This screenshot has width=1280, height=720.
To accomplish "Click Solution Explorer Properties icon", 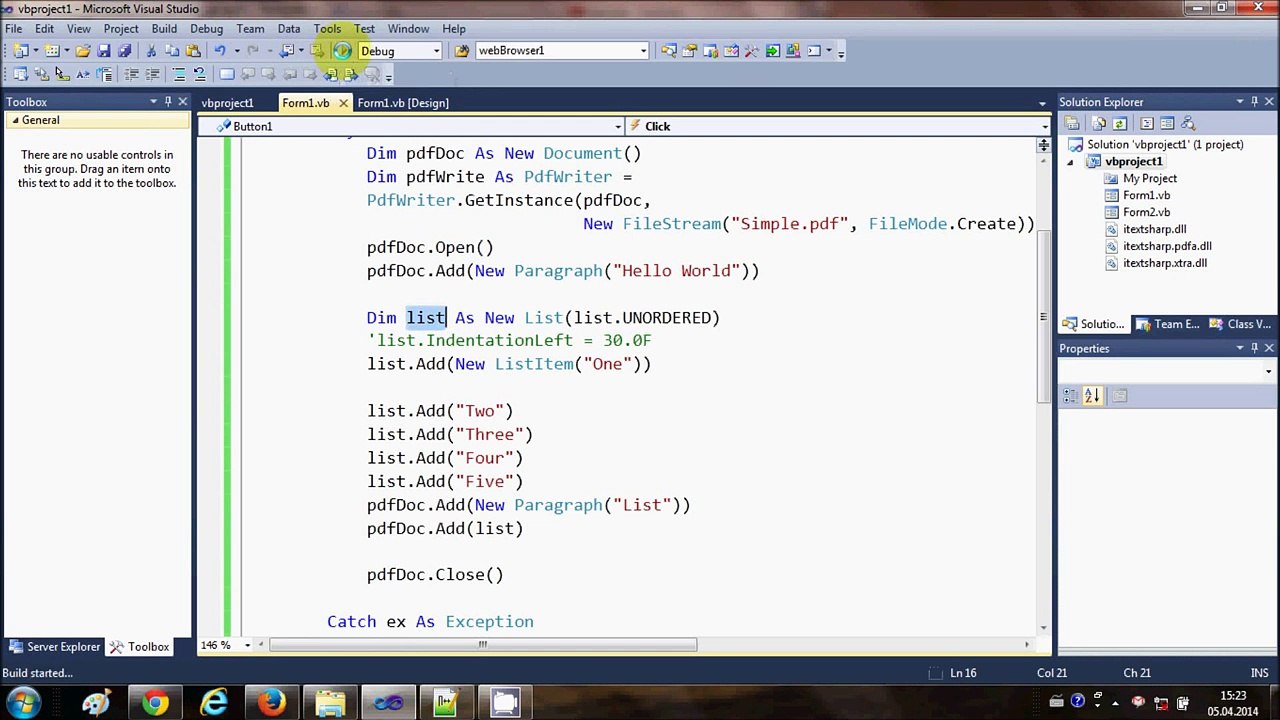I will (1071, 123).
